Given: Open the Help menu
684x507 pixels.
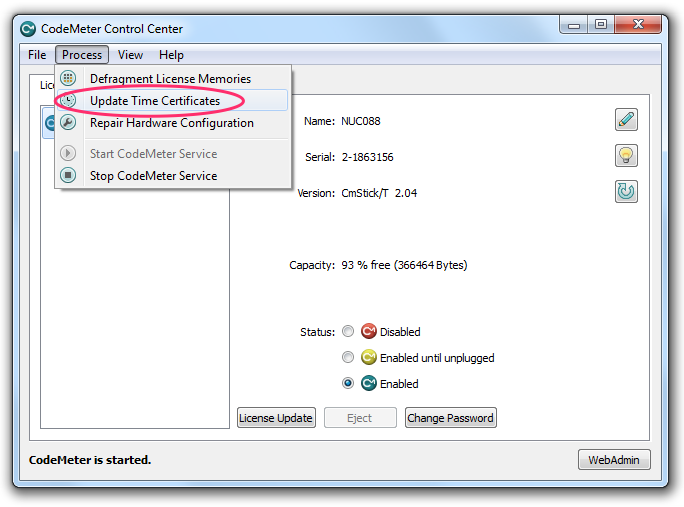Looking at the screenshot, I should click(x=171, y=55).
